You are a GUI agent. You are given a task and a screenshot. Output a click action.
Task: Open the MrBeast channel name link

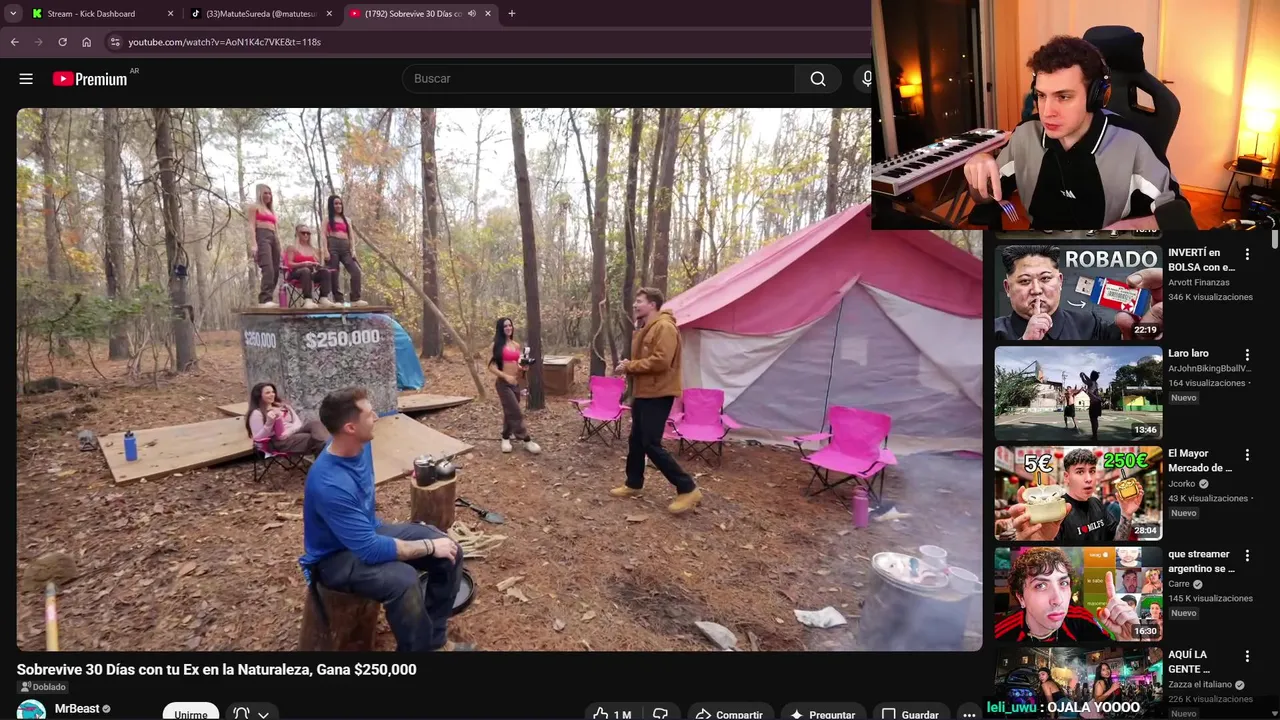(77, 709)
